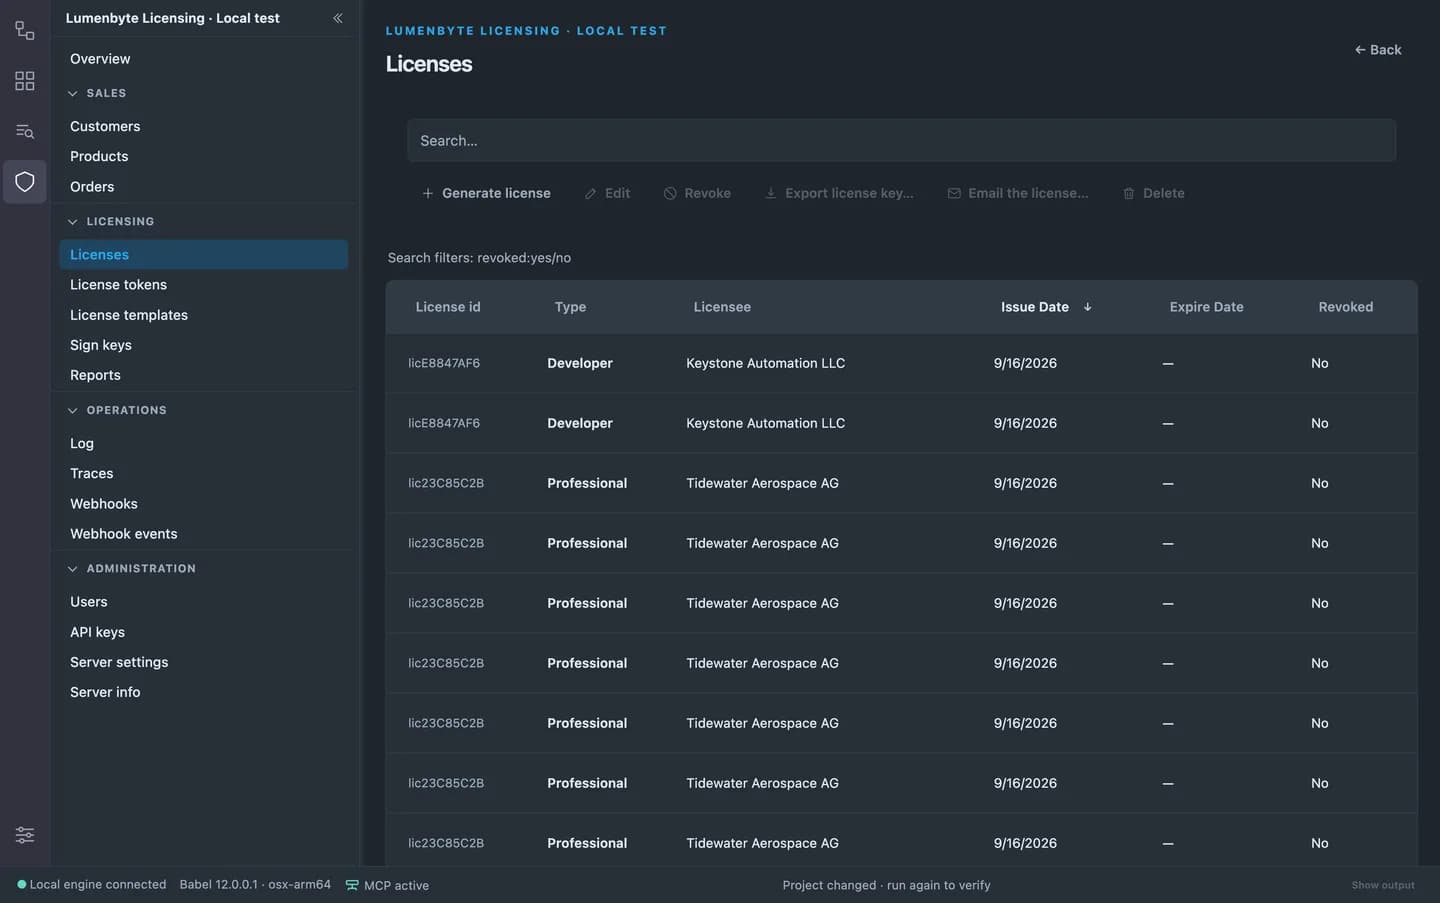Open the Server info page

204,692
